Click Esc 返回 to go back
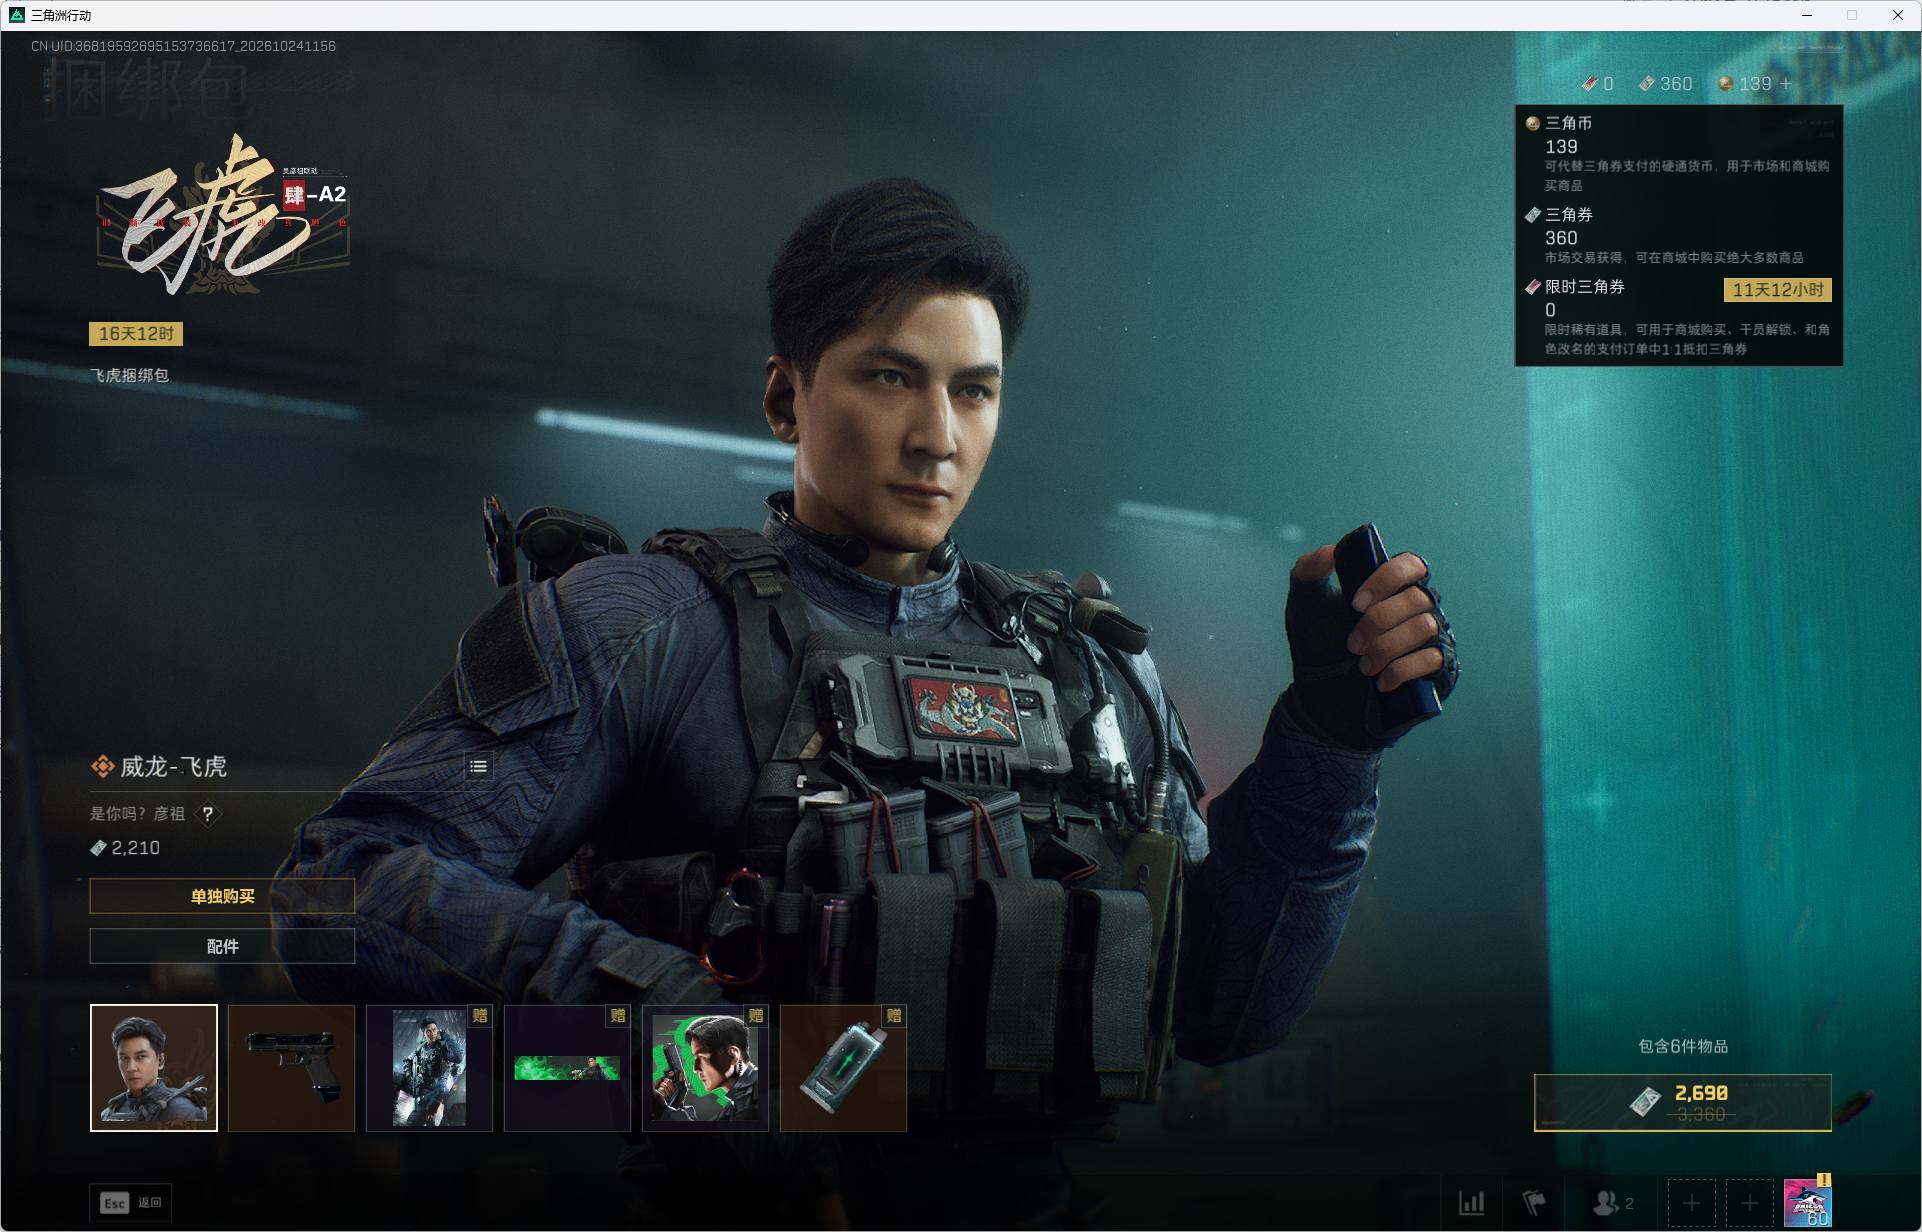Viewport: 1922px width, 1232px height. coord(131,1202)
